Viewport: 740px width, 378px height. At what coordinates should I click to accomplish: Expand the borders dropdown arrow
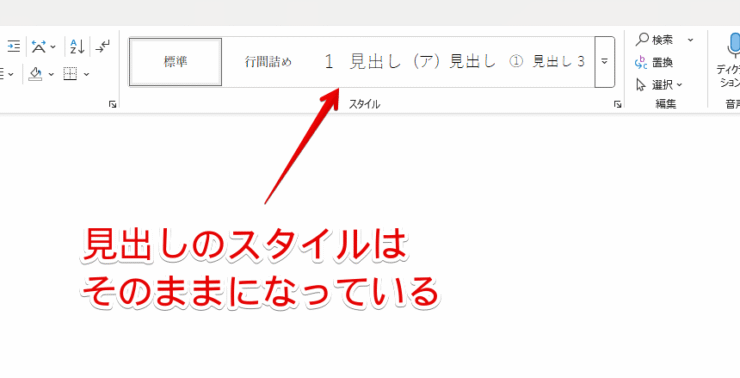pyautogui.click(x=86, y=74)
